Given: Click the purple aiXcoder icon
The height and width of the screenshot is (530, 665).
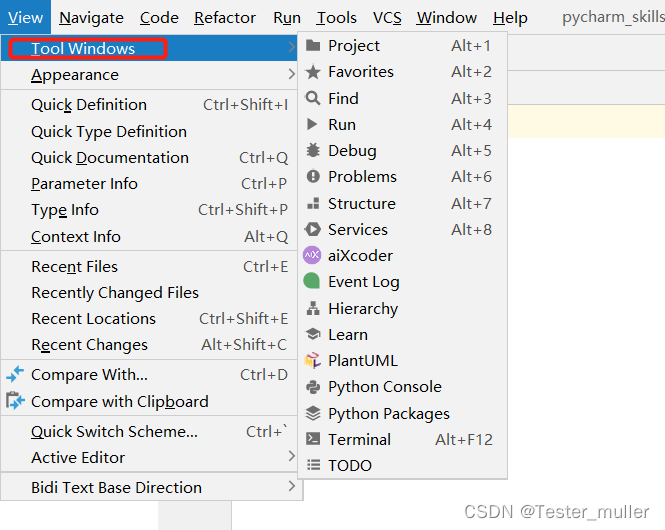Looking at the screenshot, I should click(312, 255).
